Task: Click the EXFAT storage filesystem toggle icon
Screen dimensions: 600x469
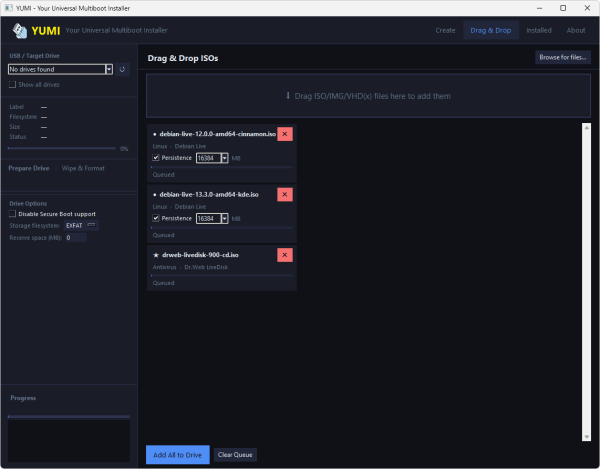Action: 91,225
